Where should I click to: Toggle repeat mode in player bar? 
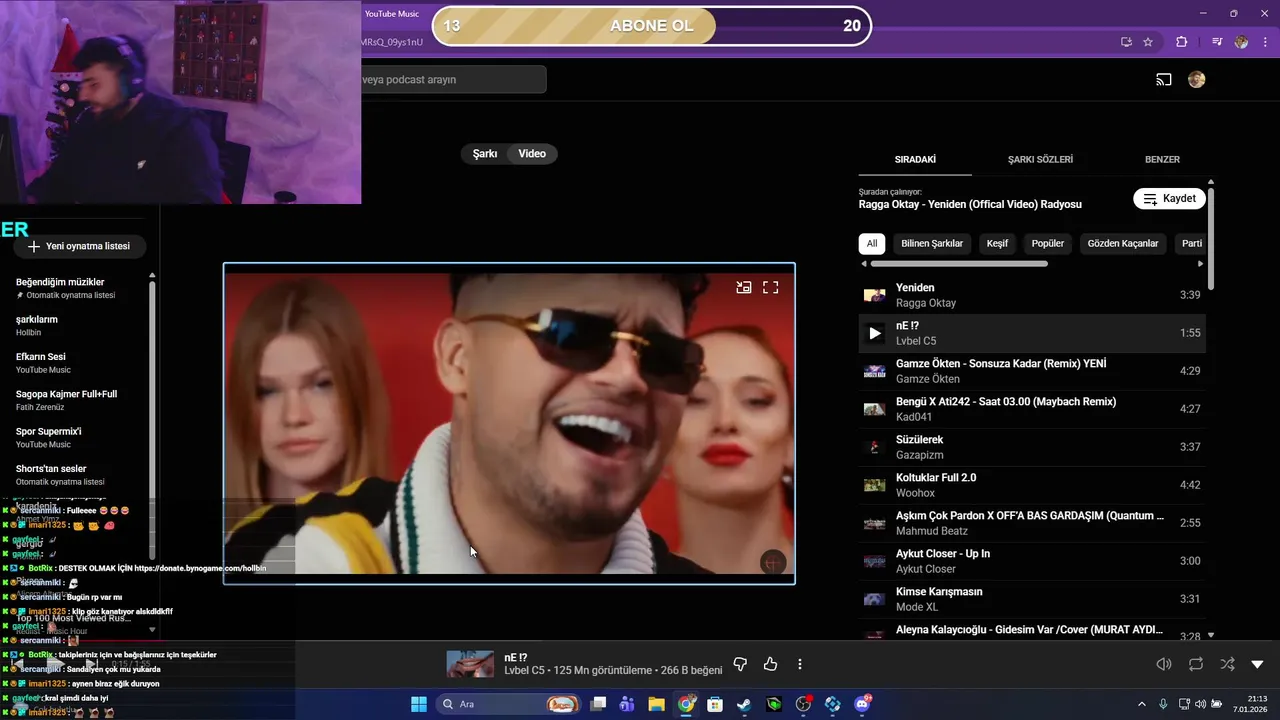click(1196, 664)
